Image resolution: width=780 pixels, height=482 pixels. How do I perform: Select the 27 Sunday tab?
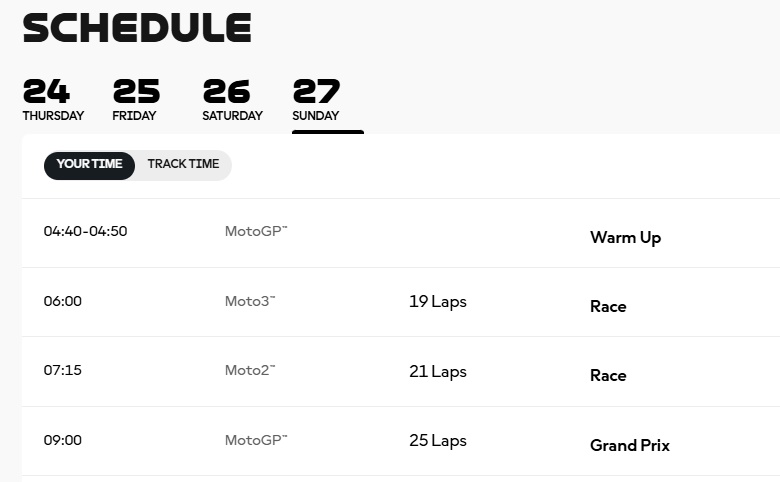[x=317, y=100]
